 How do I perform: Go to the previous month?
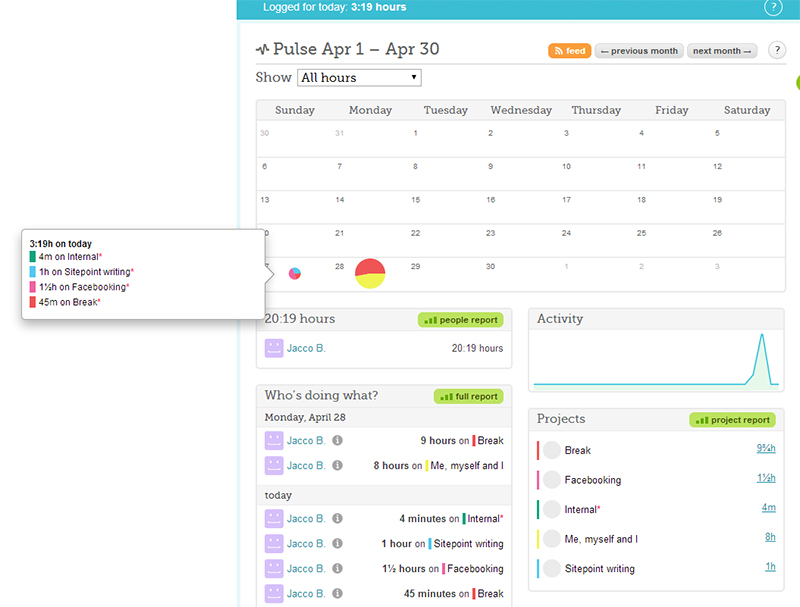(x=639, y=51)
